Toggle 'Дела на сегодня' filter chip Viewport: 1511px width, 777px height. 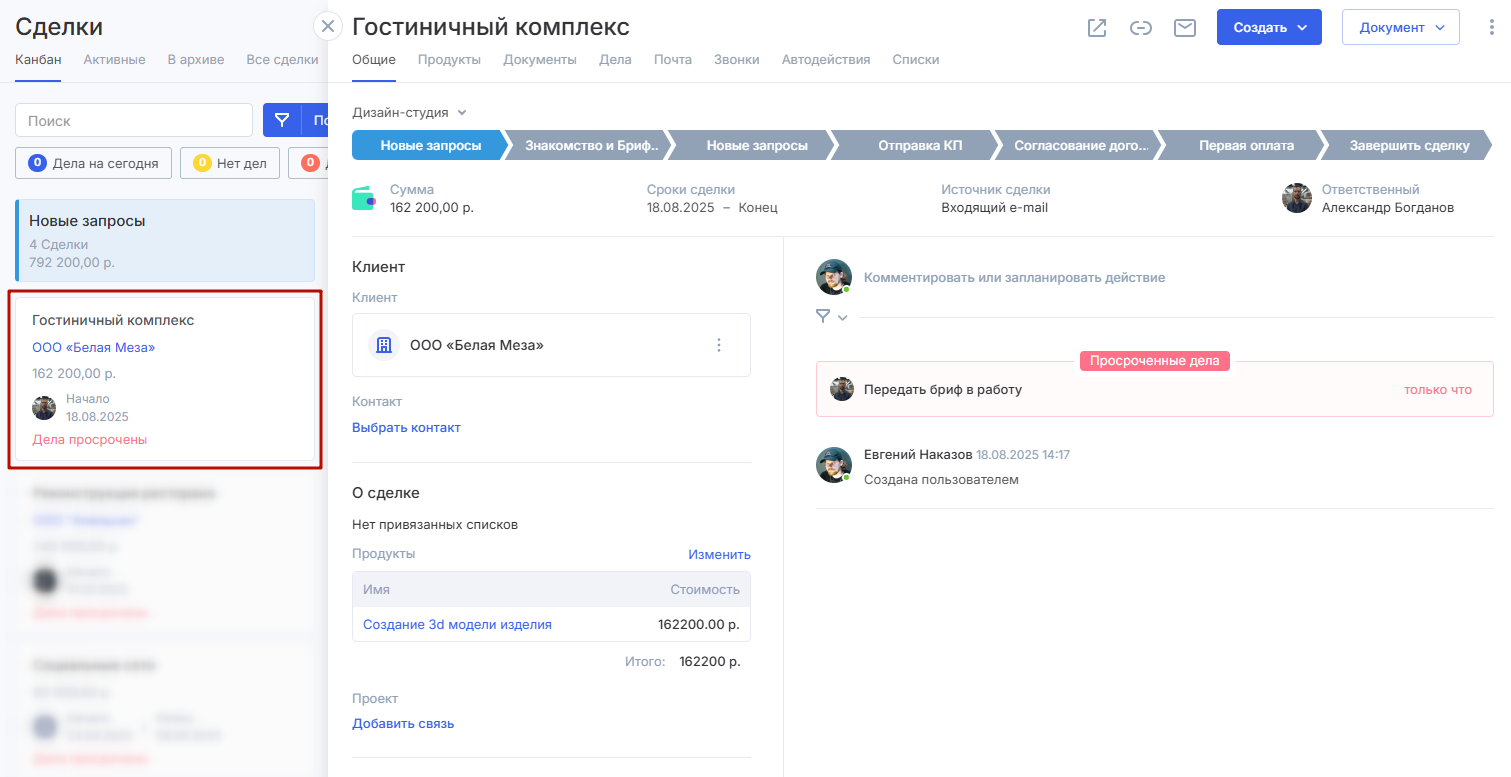point(94,163)
